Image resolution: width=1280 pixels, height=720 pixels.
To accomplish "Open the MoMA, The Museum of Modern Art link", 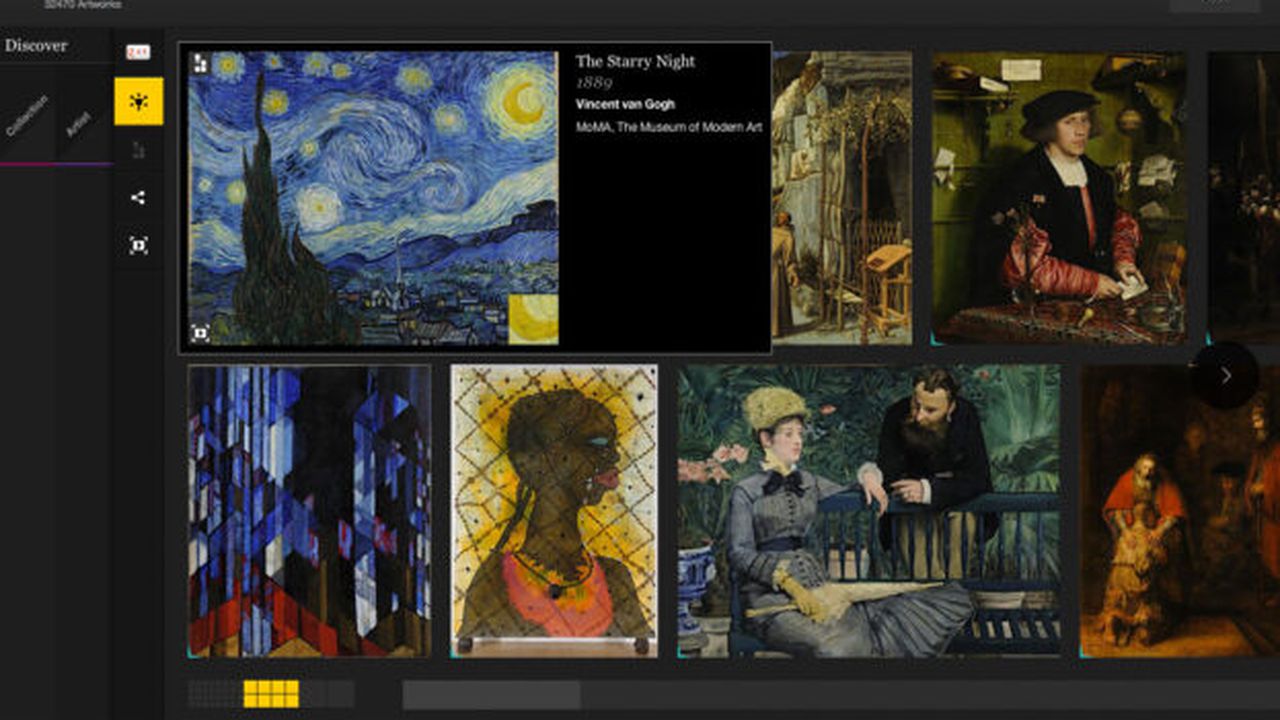I will (x=669, y=127).
